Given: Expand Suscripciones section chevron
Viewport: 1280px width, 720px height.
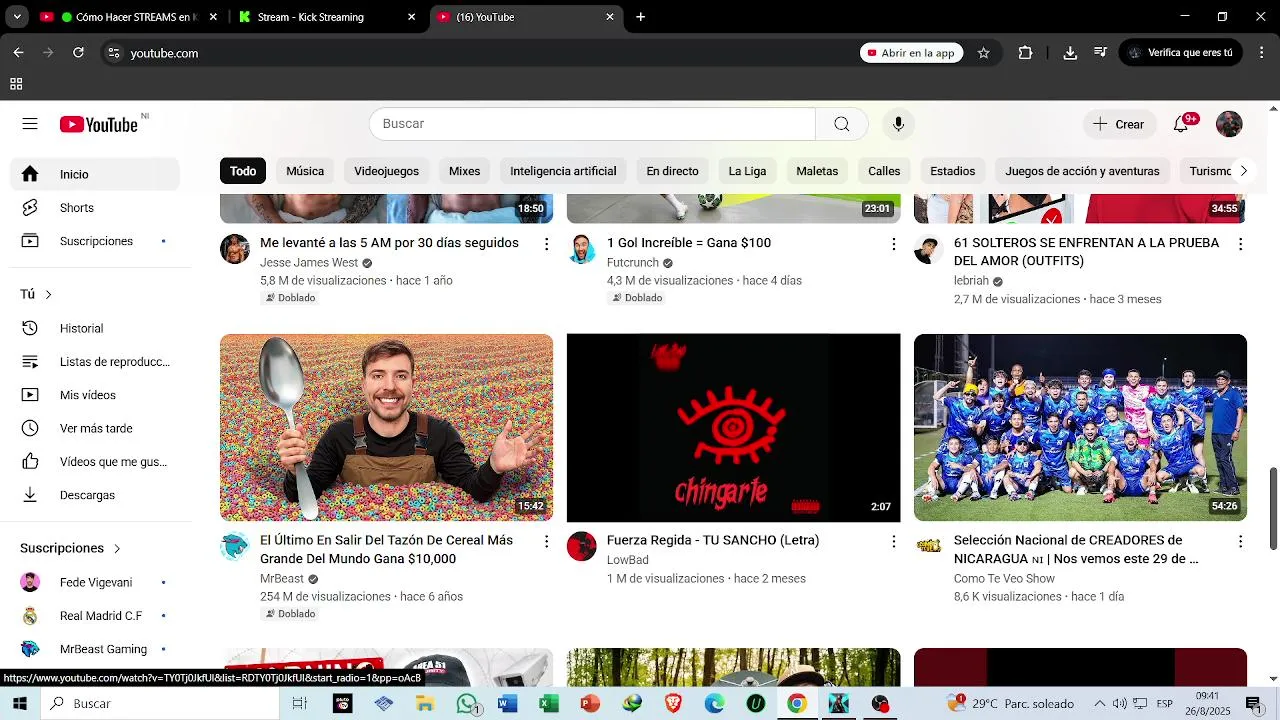Looking at the screenshot, I should pyautogui.click(x=116, y=548).
